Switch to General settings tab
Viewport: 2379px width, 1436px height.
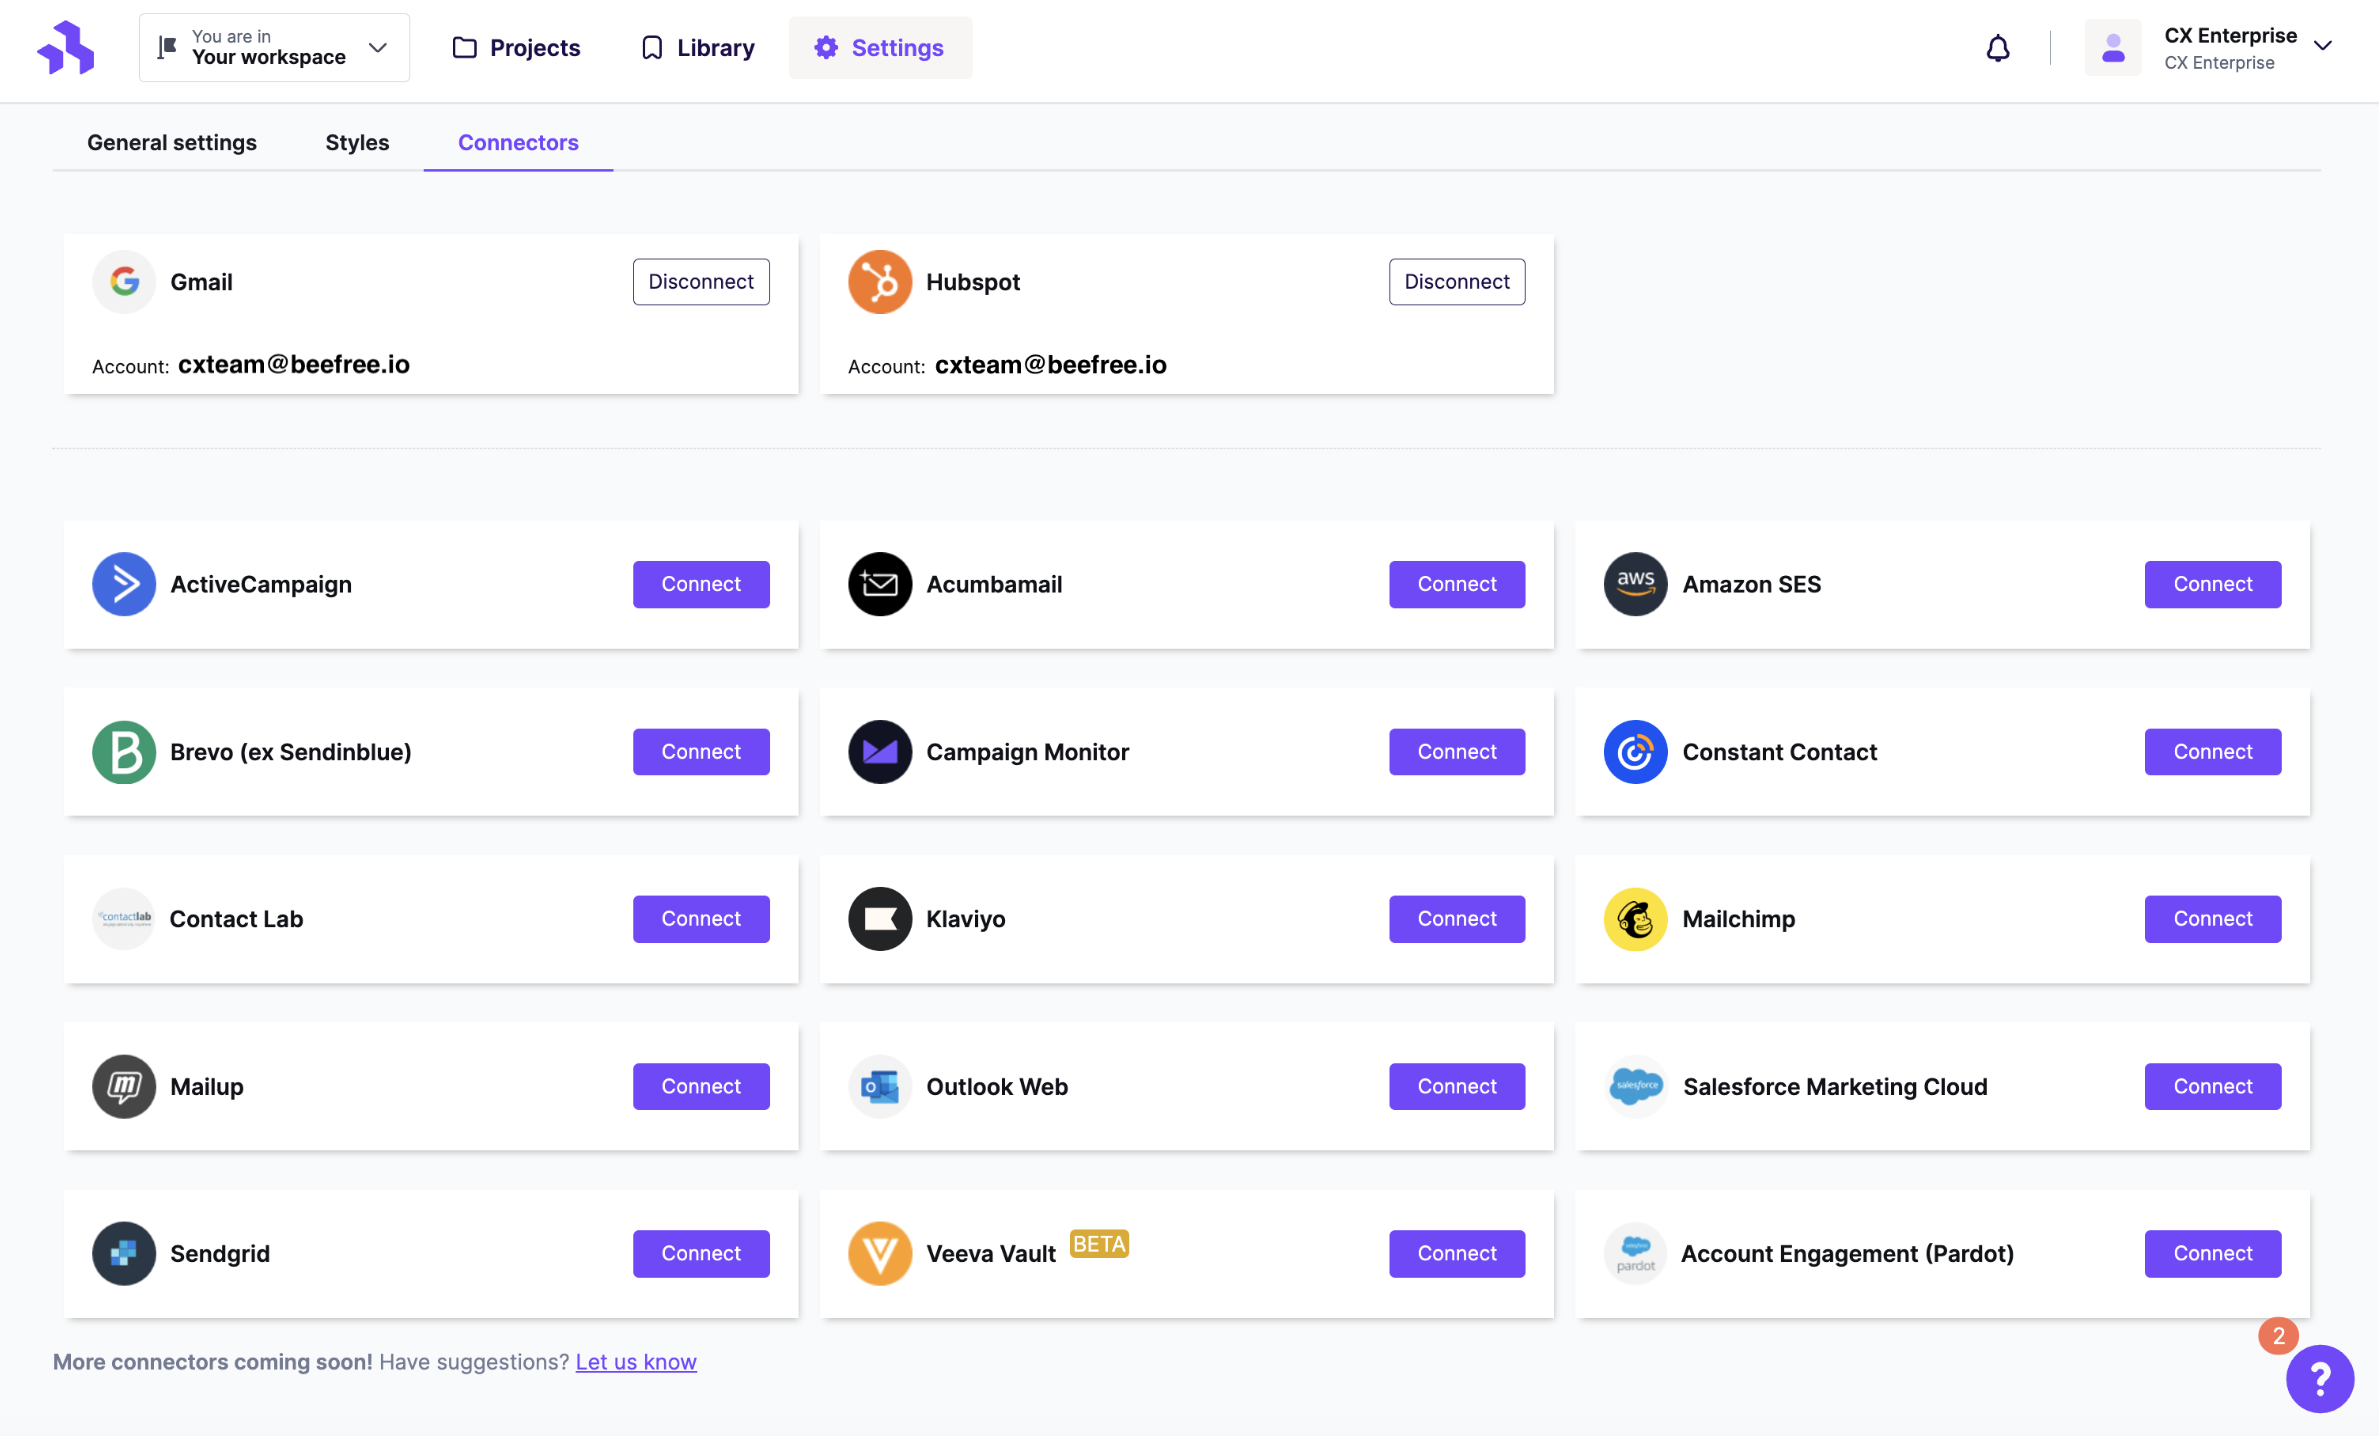click(172, 142)
